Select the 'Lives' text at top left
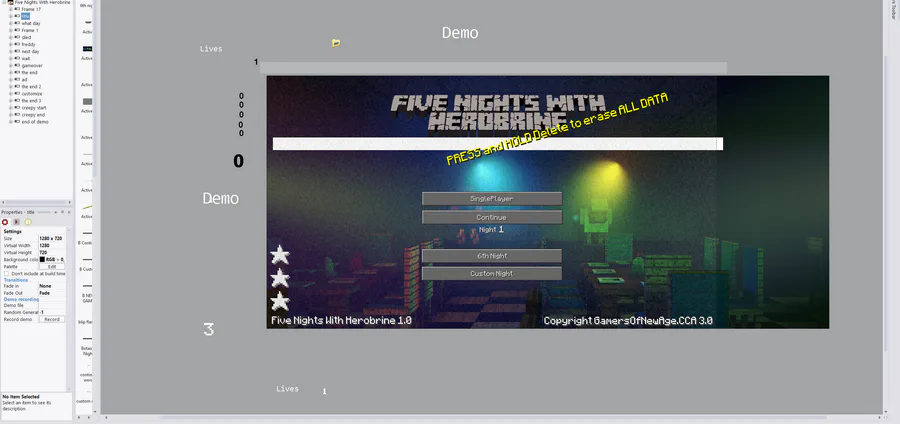This screenshot has height=424, width=900. [x=211, y=49]
